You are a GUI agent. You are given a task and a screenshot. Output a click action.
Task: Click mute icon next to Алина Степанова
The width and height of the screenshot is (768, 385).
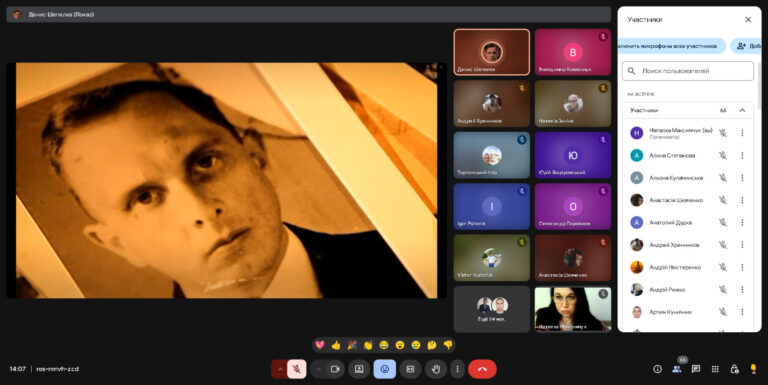[722, 155]
